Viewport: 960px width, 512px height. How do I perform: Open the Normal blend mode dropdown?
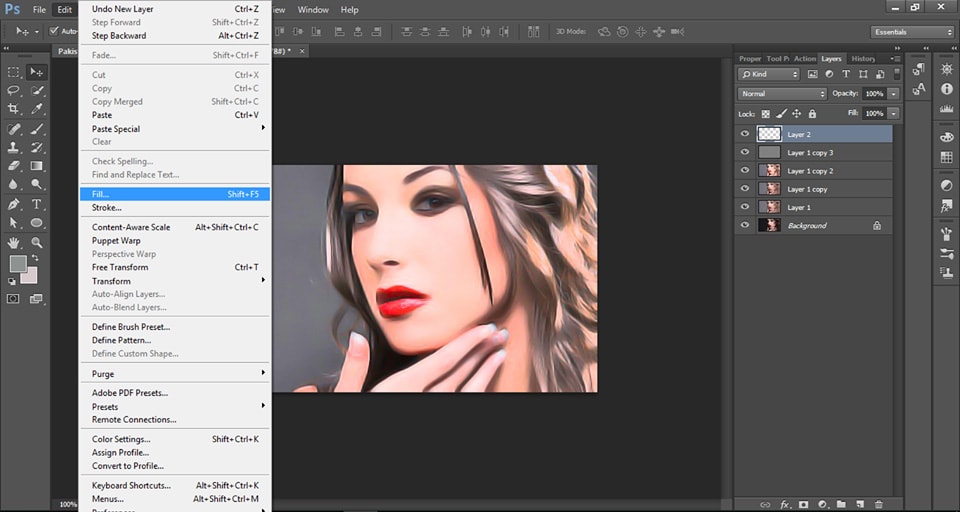(782, 94)
